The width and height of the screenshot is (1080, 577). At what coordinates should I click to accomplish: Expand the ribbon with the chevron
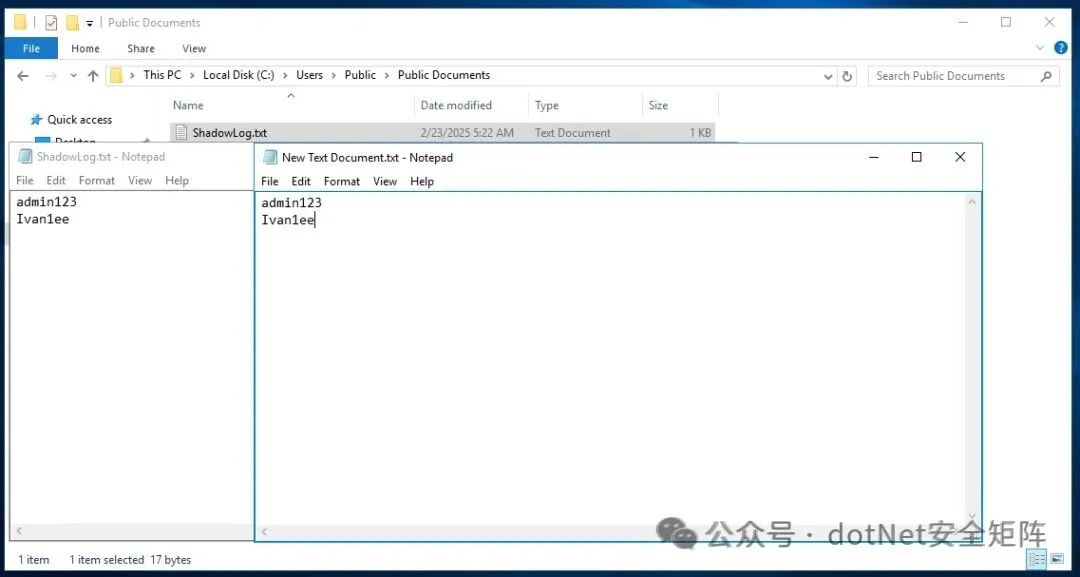coord(1040,48)
